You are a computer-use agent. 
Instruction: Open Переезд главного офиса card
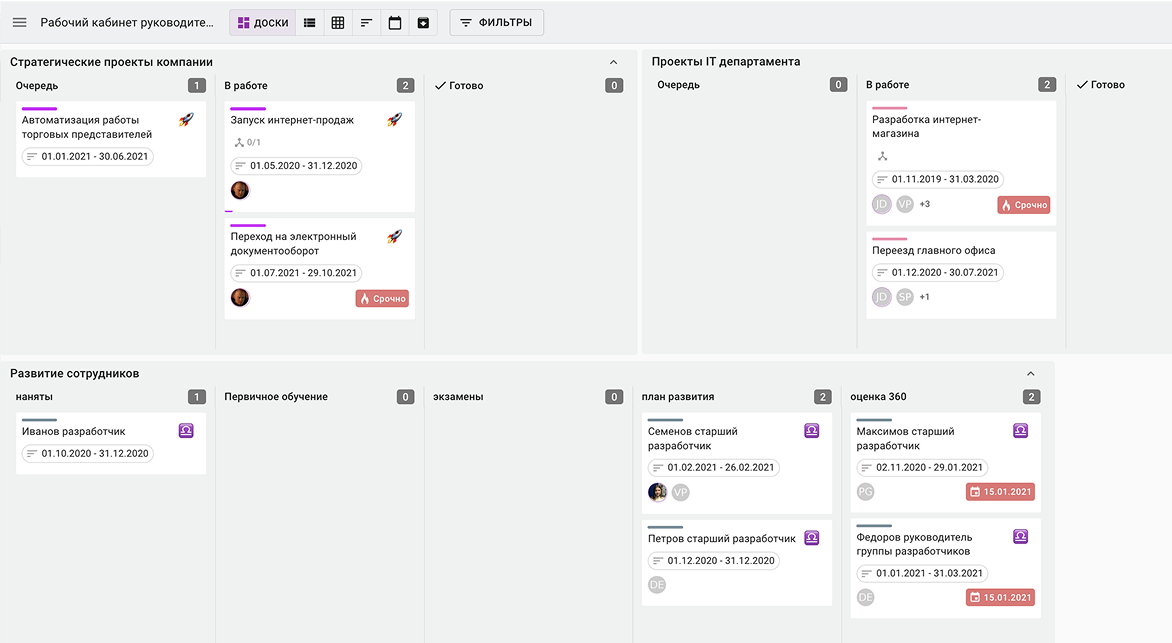point(960,274)
